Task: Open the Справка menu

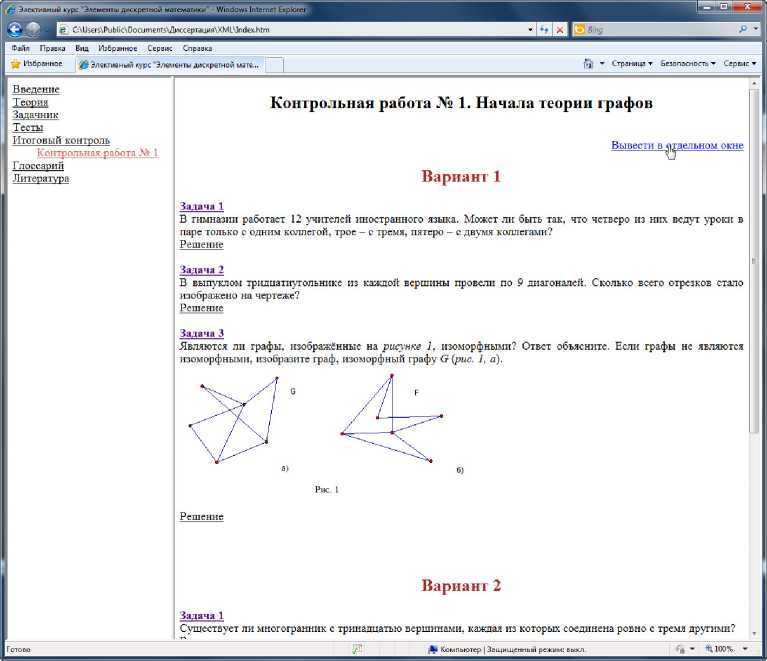Action: coord(197,48)
